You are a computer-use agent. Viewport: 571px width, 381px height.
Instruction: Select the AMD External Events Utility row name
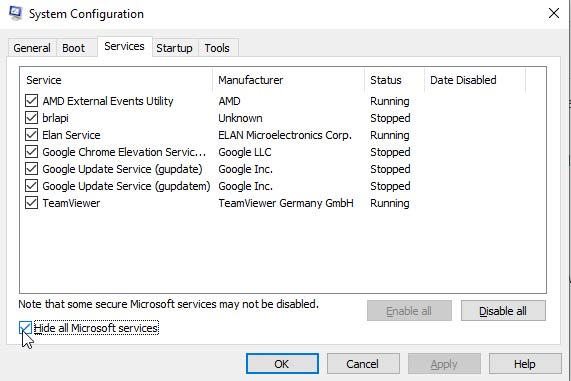point(108,101)
